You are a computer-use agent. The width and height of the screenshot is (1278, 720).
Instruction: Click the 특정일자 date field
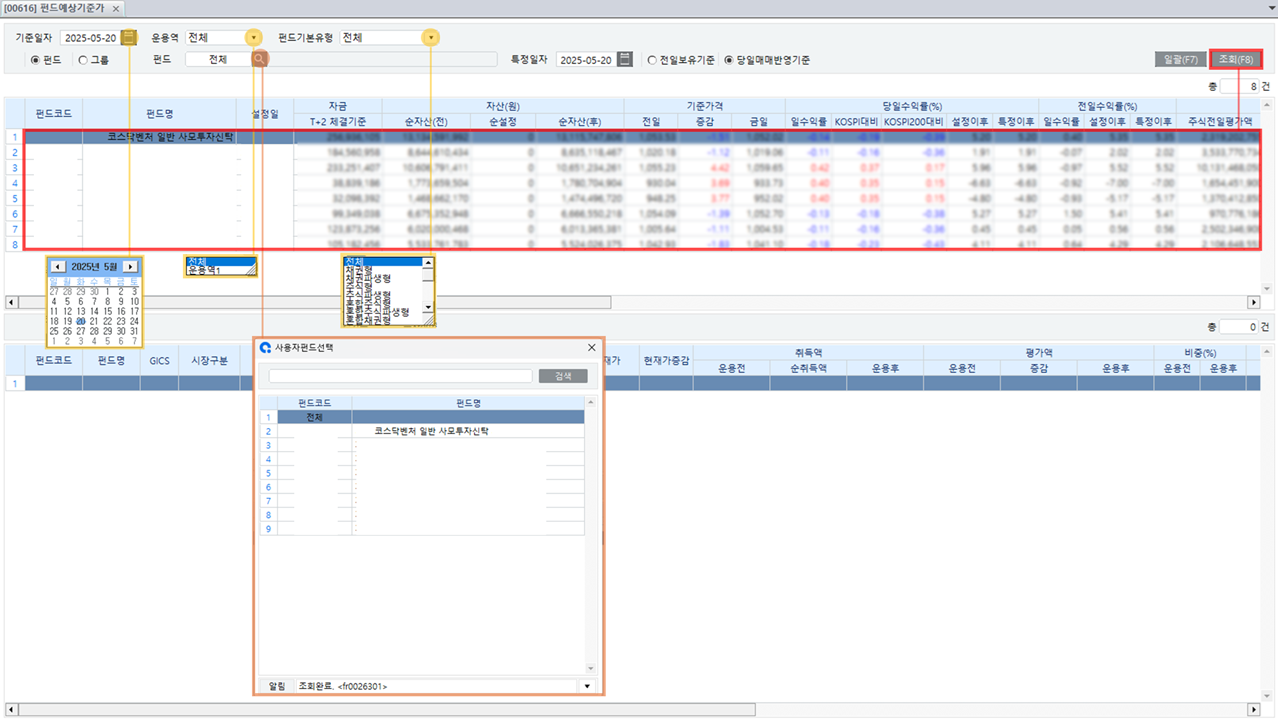coord(586,60)
